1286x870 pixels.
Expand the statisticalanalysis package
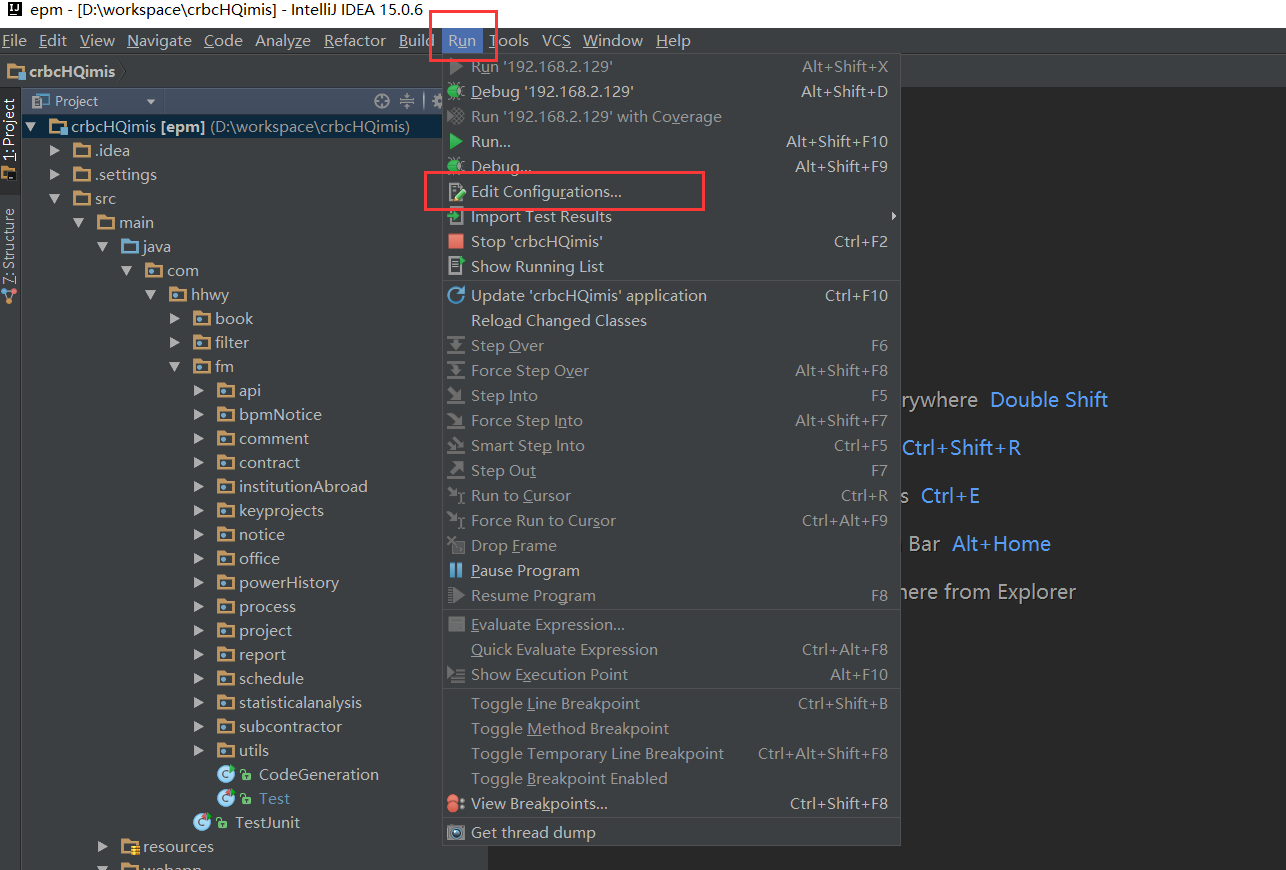pos(199,703)
